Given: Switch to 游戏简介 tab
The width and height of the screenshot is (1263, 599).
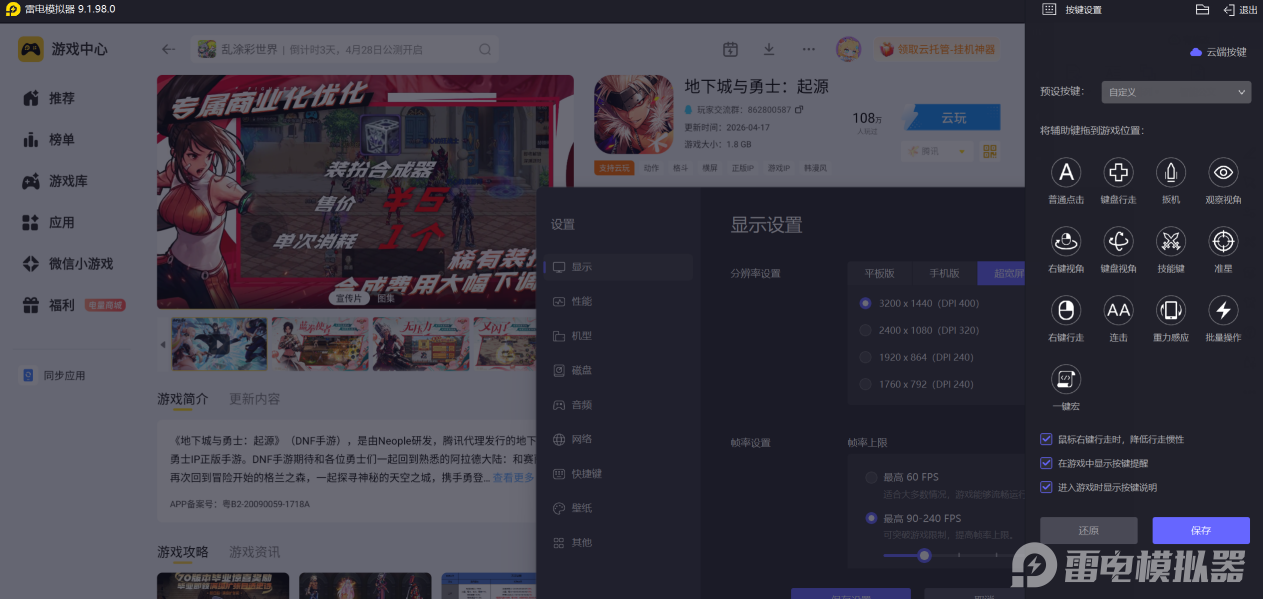Looking at the screenshot, I should (183, 399).
